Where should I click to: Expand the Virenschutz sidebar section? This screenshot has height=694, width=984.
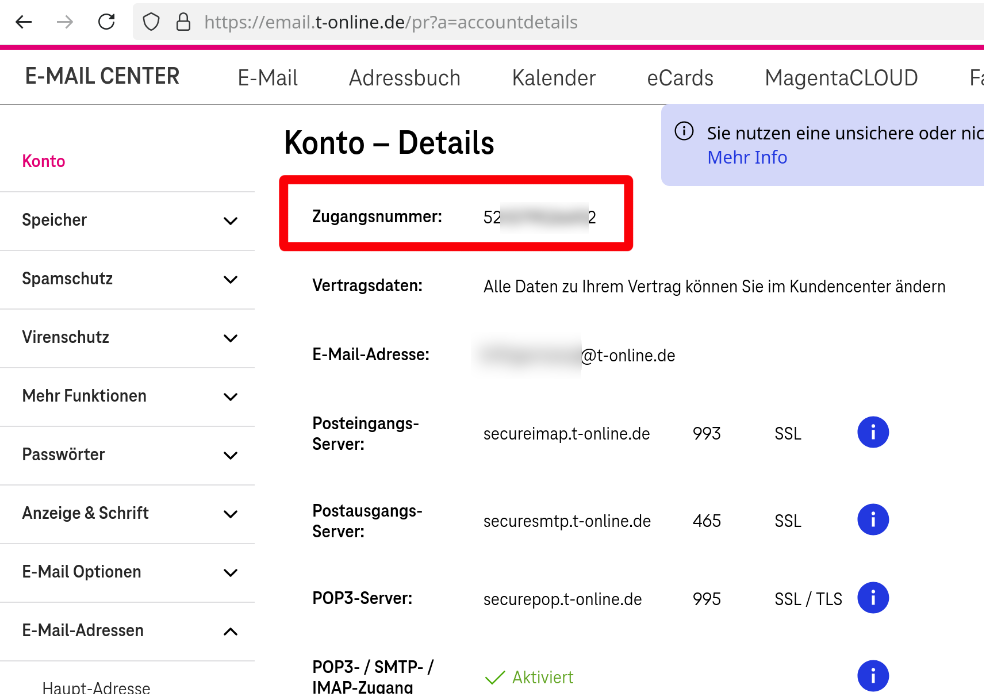coord(230,338)
